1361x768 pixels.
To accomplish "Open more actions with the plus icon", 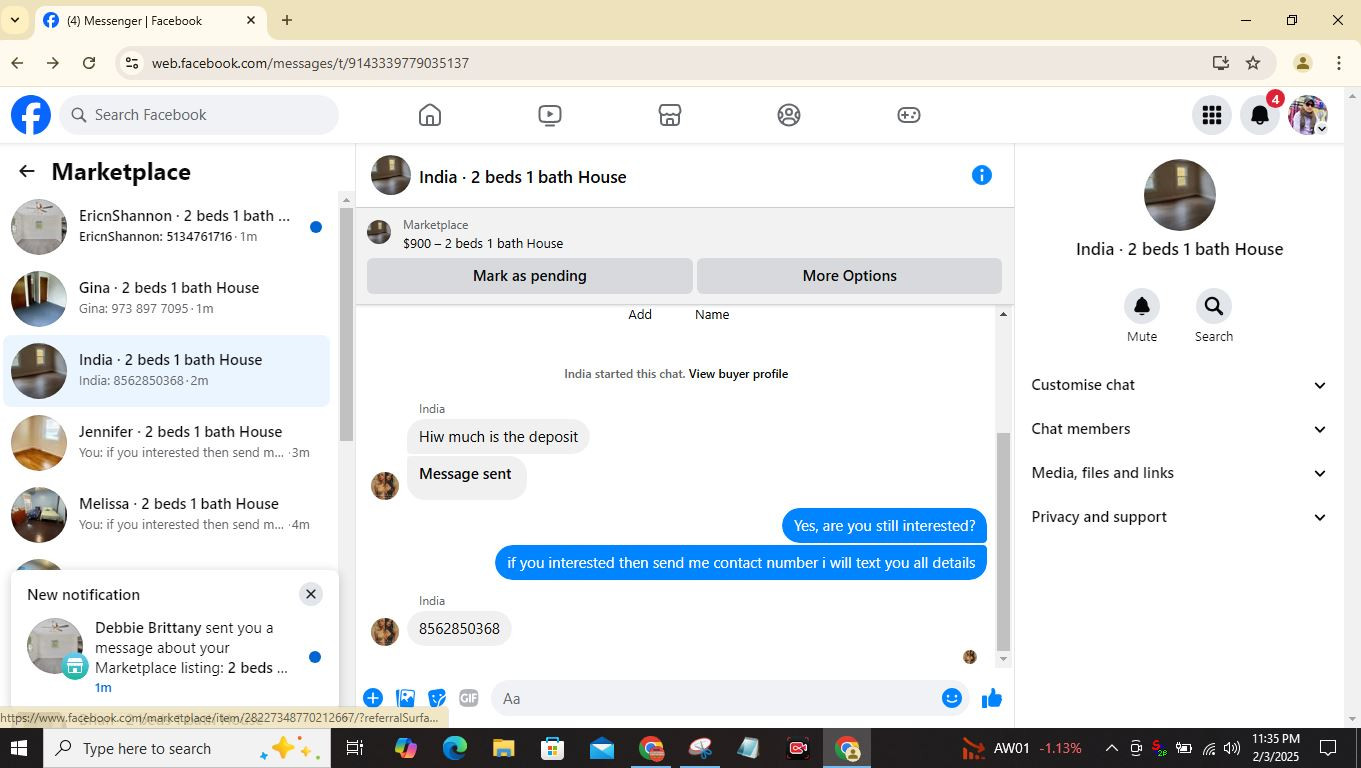I will click(x=373, y=698).
